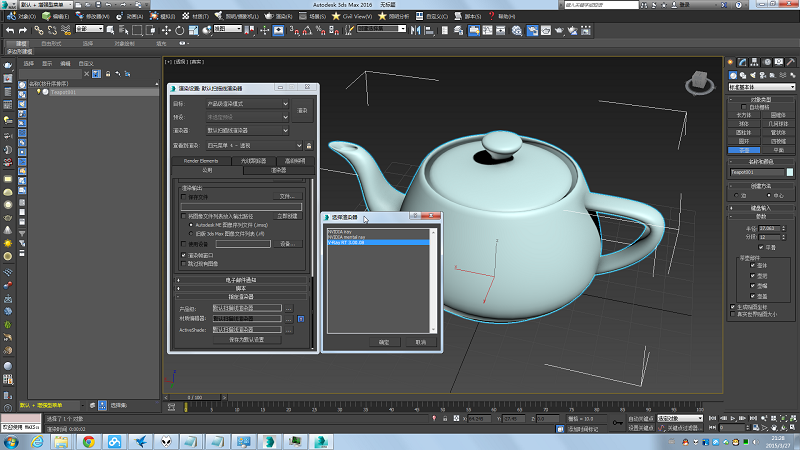Viewport: 800px width, 450px height.
Task: Expand the 电子邮件通知 rollout
Action: (x=241, y=279)
